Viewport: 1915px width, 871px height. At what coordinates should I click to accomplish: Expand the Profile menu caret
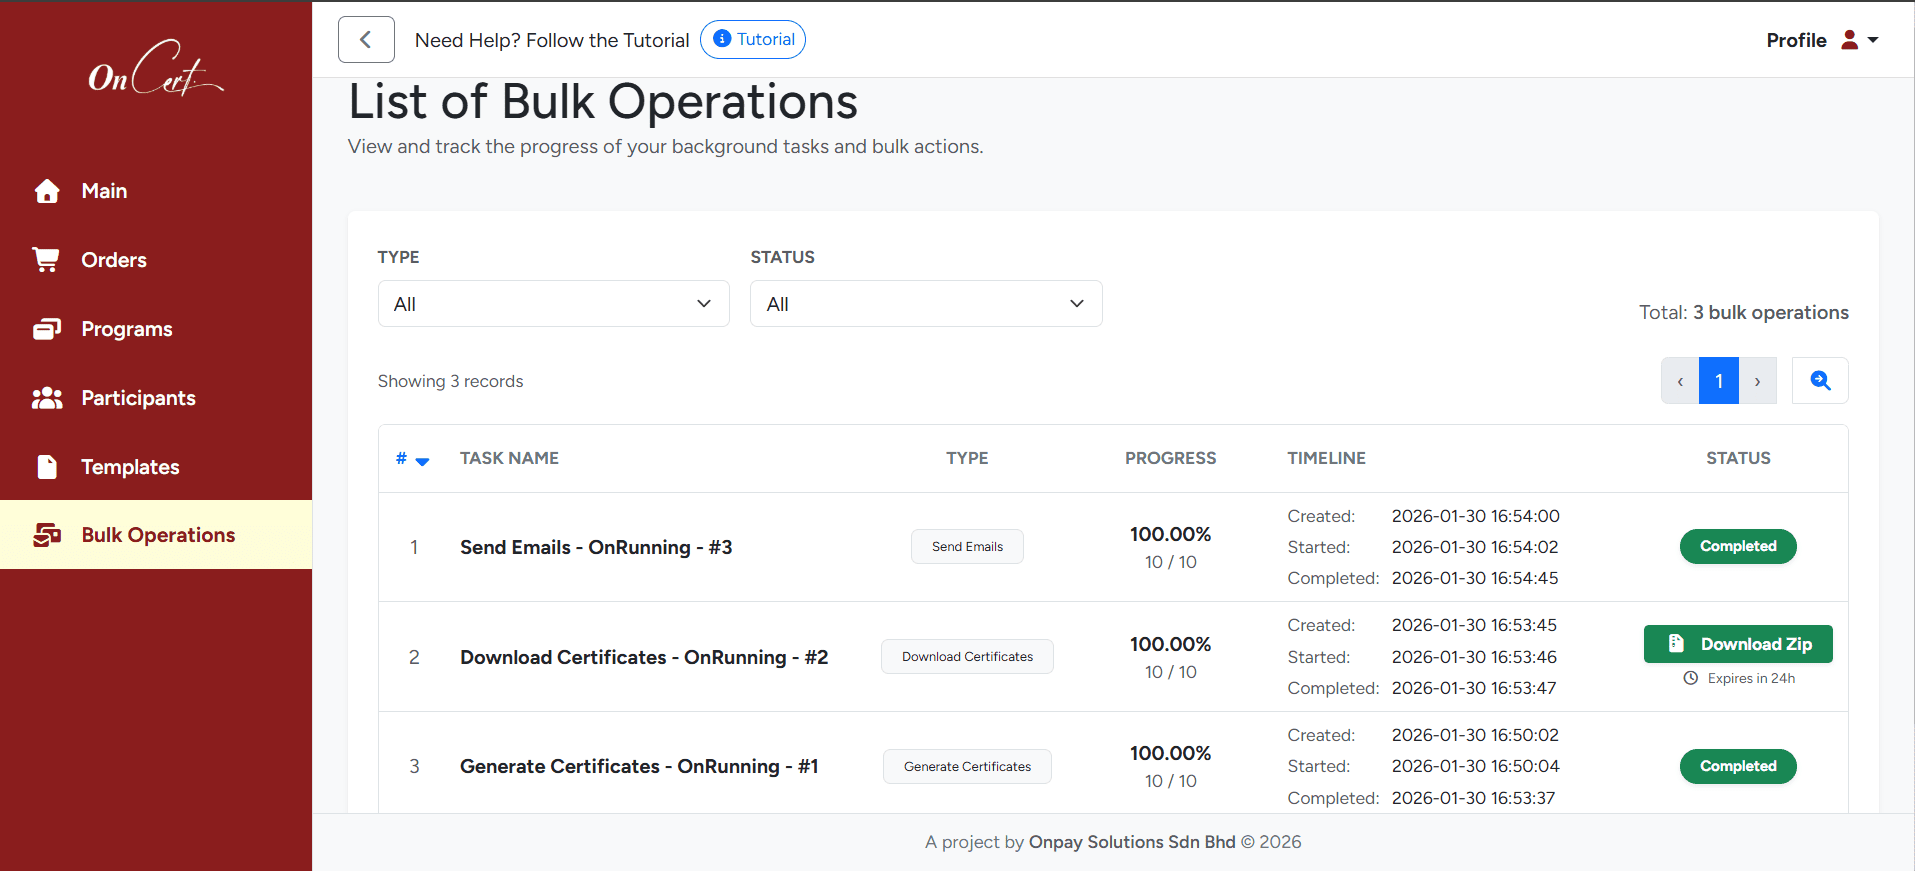click(x=1873, y=40)
